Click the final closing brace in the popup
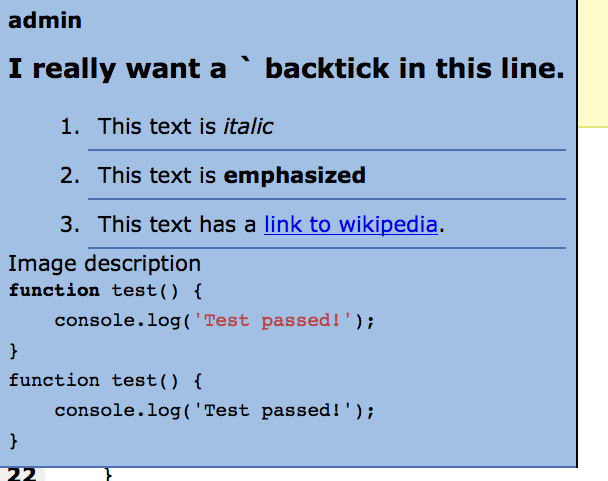Image resolution: width=608 pixels, height=481 pixels. [x=14, y=440]
